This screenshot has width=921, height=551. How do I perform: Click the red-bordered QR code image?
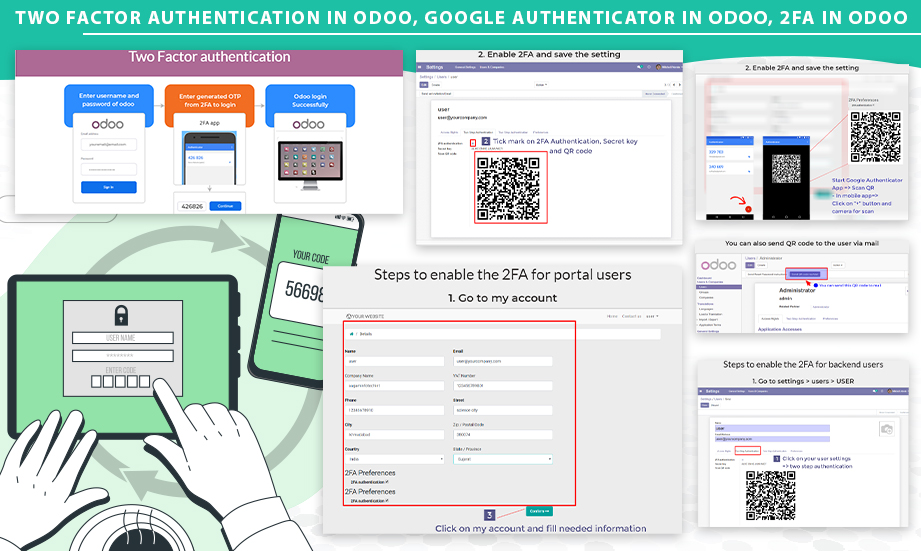pyautogui.click(x=510, y=187)
